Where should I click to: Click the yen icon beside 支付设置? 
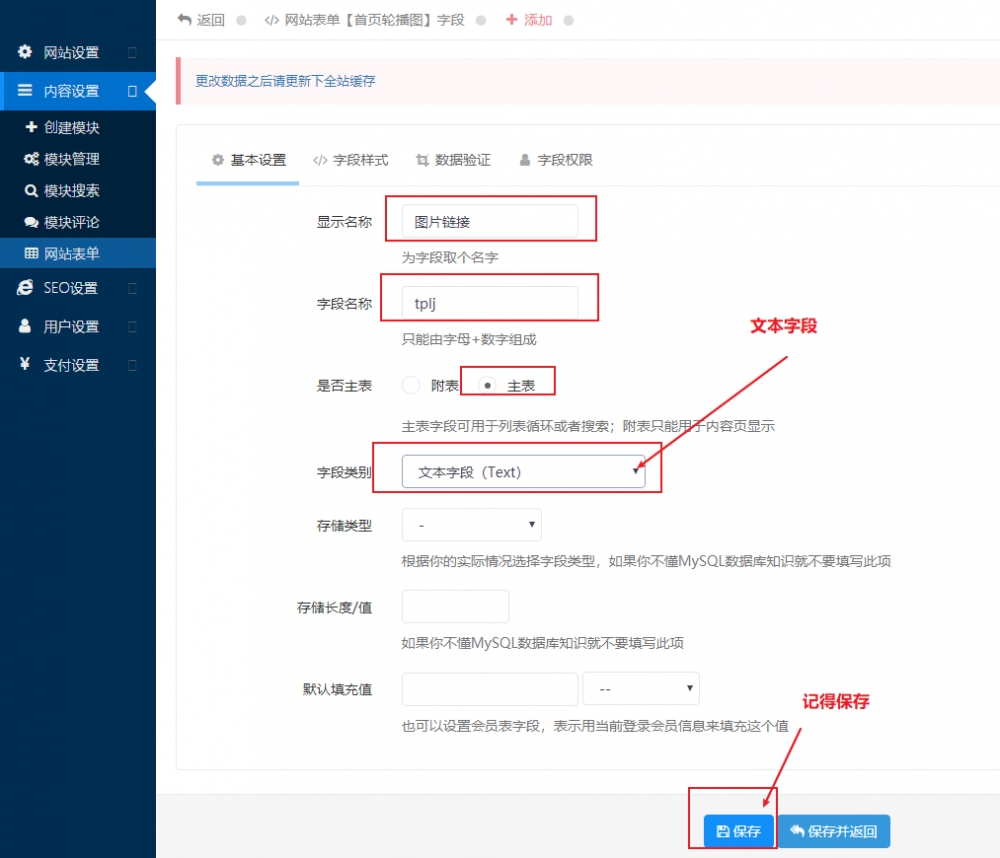click(25, 364)
